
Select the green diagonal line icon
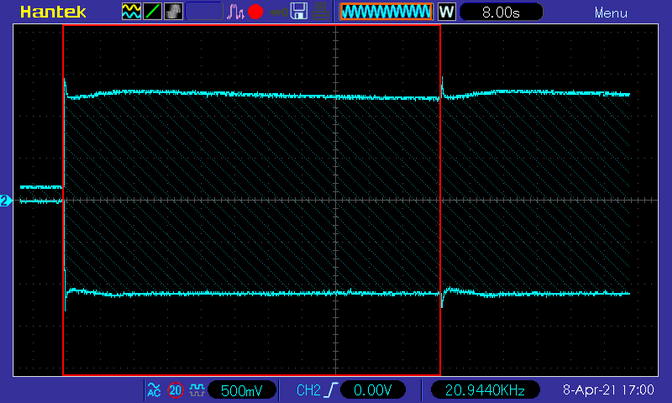tap(152, 11)
